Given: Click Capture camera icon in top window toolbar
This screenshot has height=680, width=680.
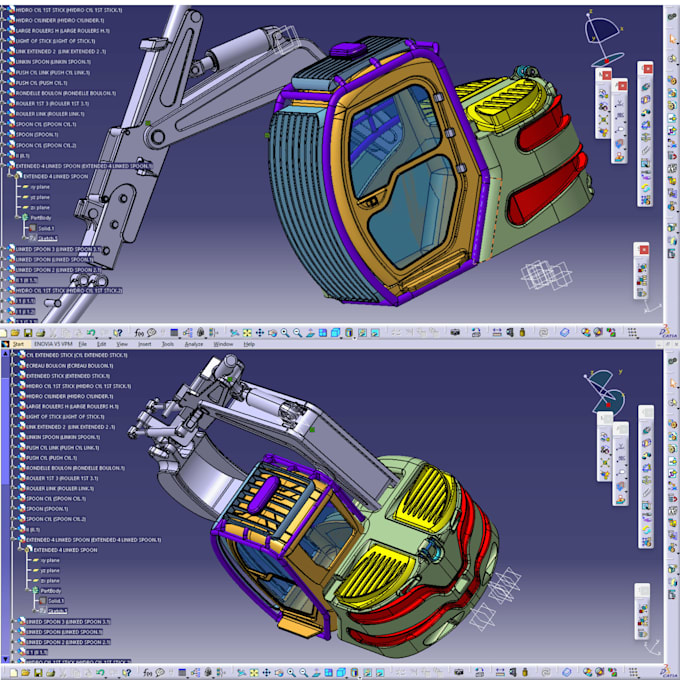Looking at the screenshot, I should (455, 332).
